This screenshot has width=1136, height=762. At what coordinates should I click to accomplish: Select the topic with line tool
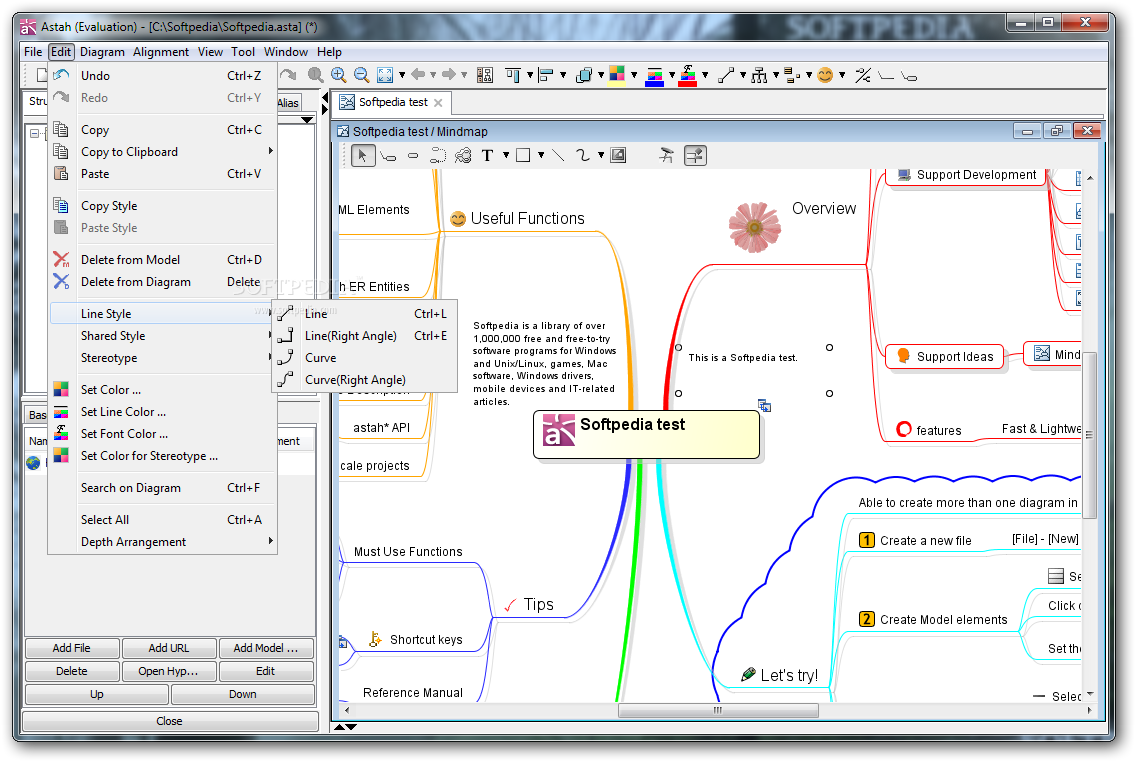coord(388,156)
